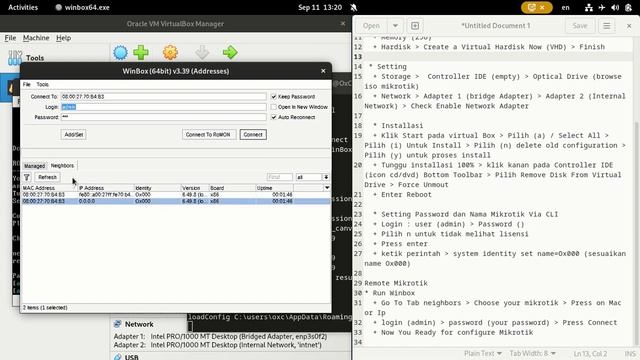Open the File menu in WinBox
Screen dimensions: 640x360
27,84
